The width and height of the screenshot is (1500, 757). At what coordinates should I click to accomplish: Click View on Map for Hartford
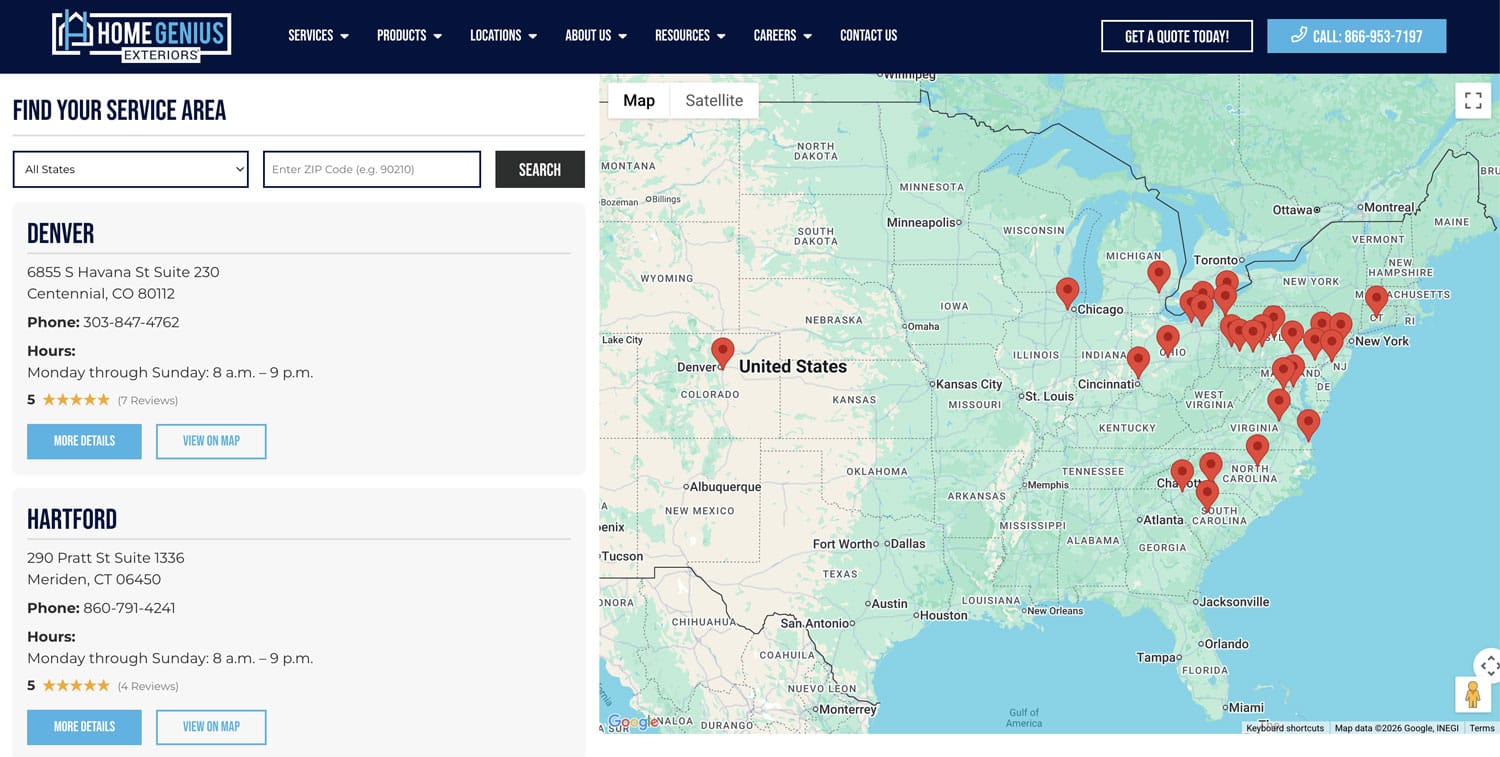pos(211,727)
